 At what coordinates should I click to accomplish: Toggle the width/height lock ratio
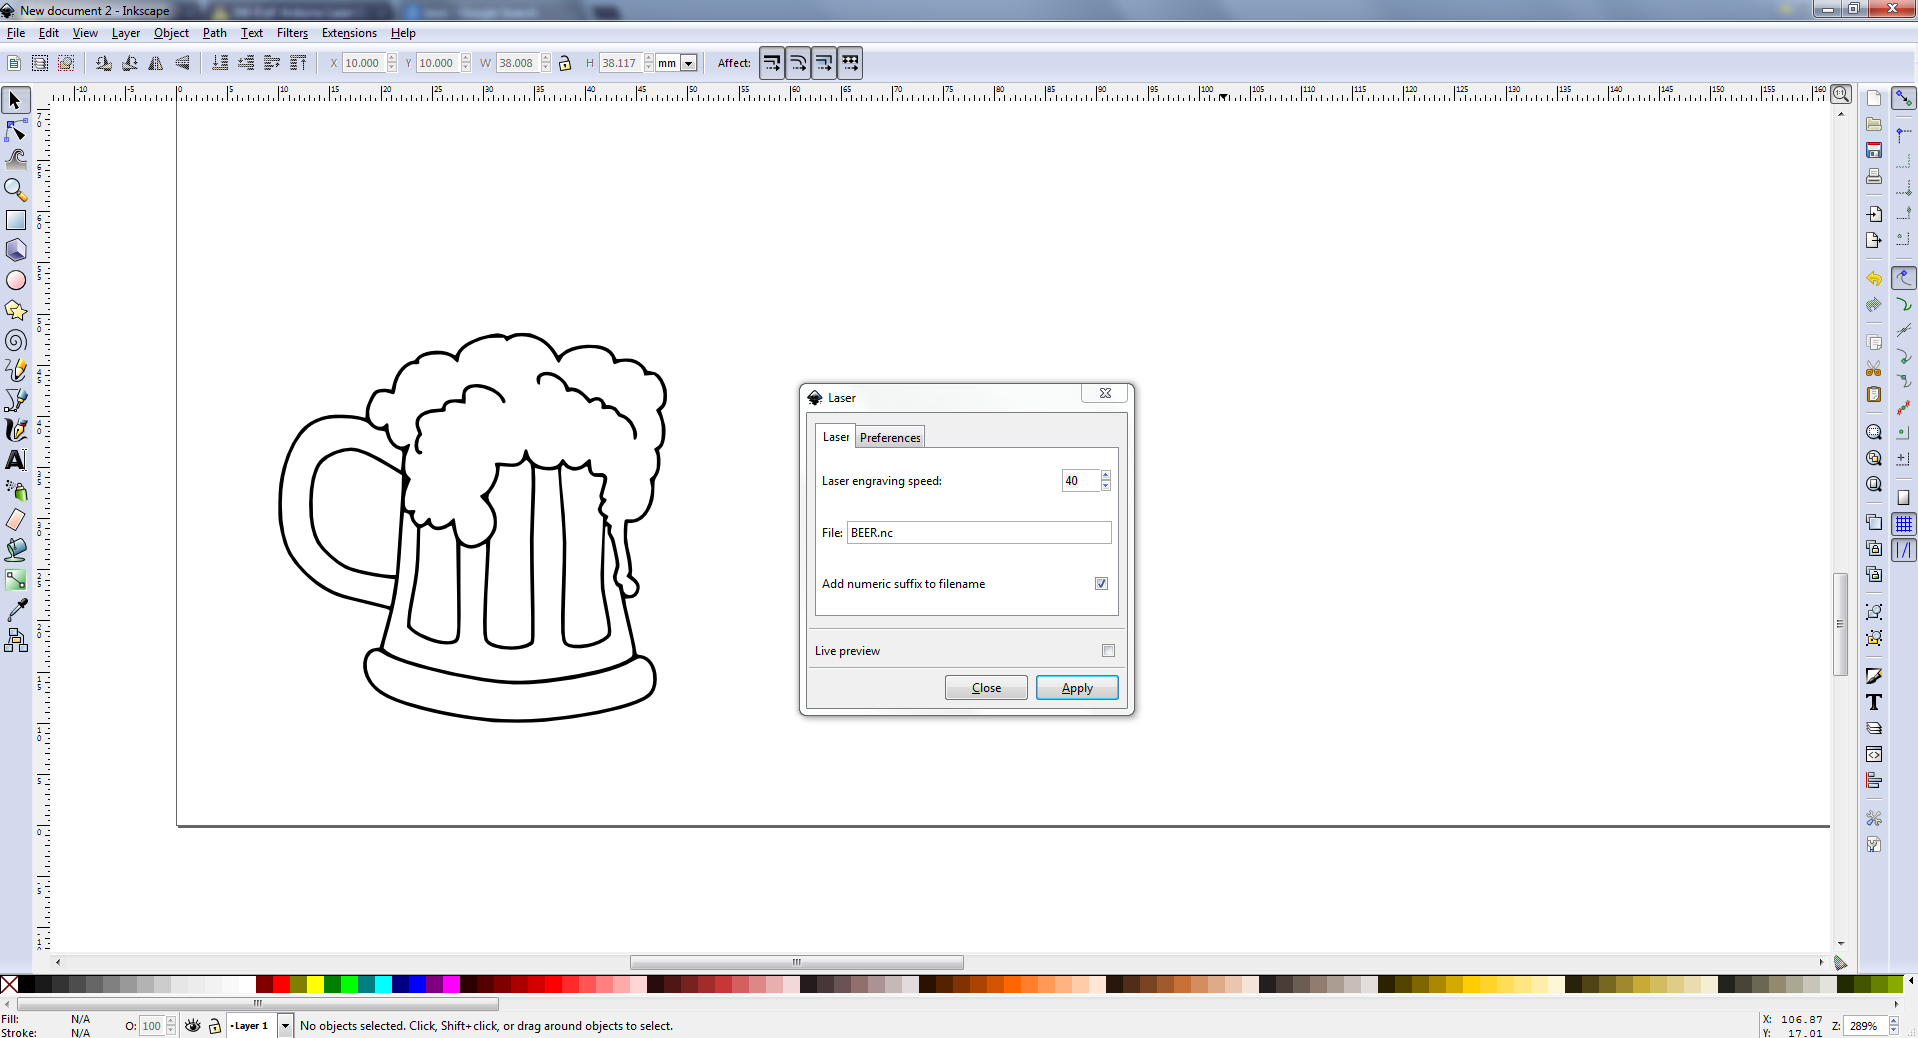tap(565, 63)
